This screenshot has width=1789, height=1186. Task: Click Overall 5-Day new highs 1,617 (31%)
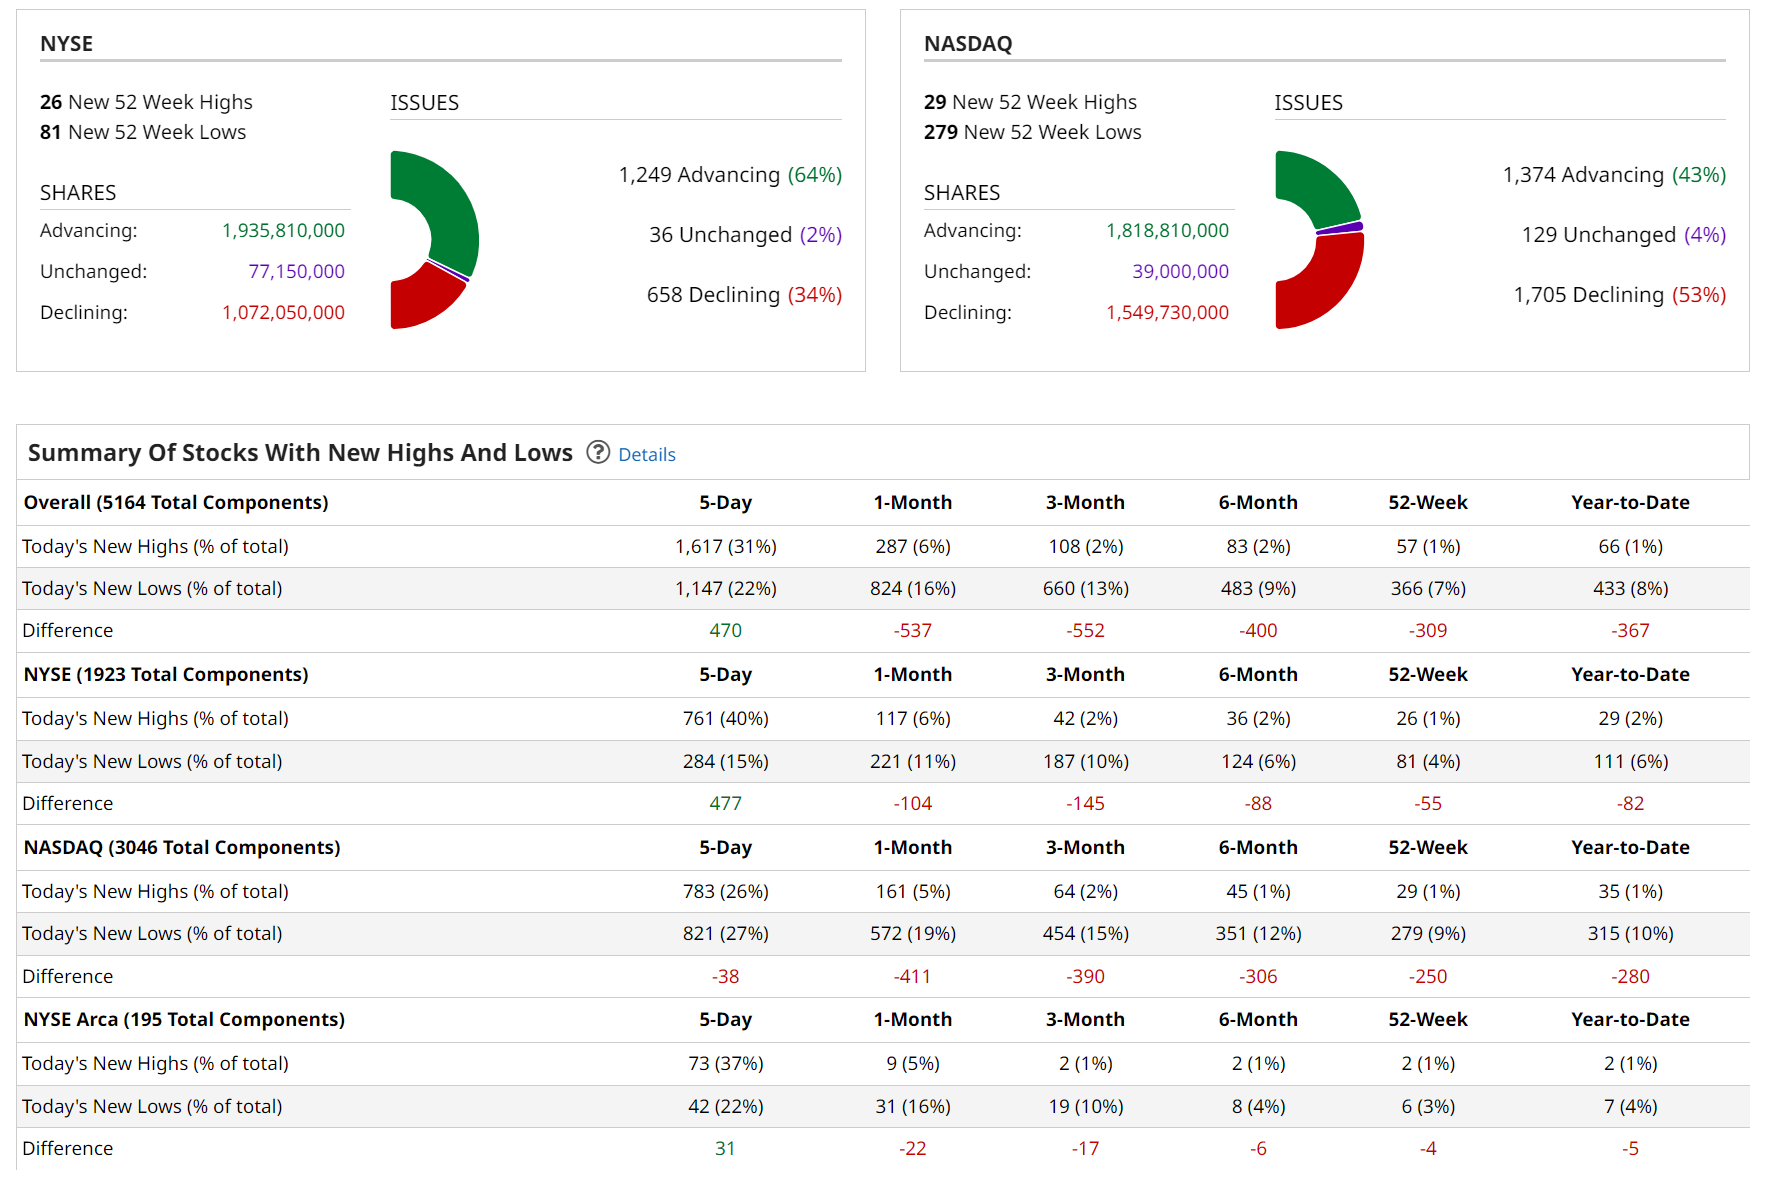(726, 547)
